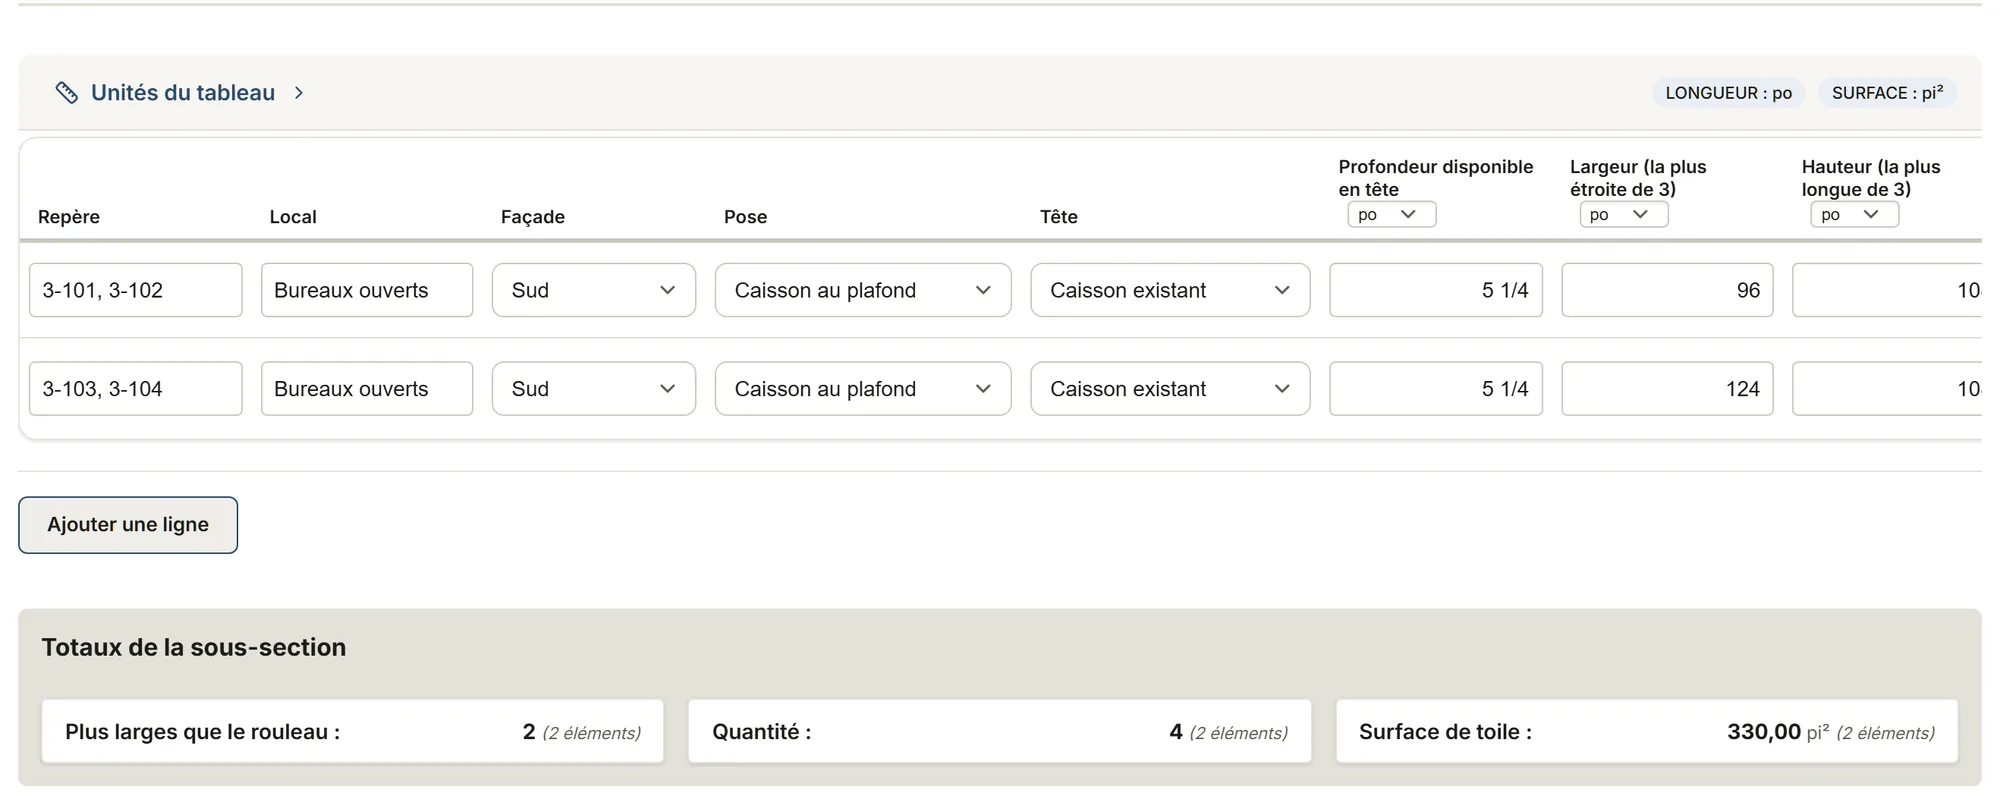Open Façade dropdown in row 3-103, 3-104

594,389
